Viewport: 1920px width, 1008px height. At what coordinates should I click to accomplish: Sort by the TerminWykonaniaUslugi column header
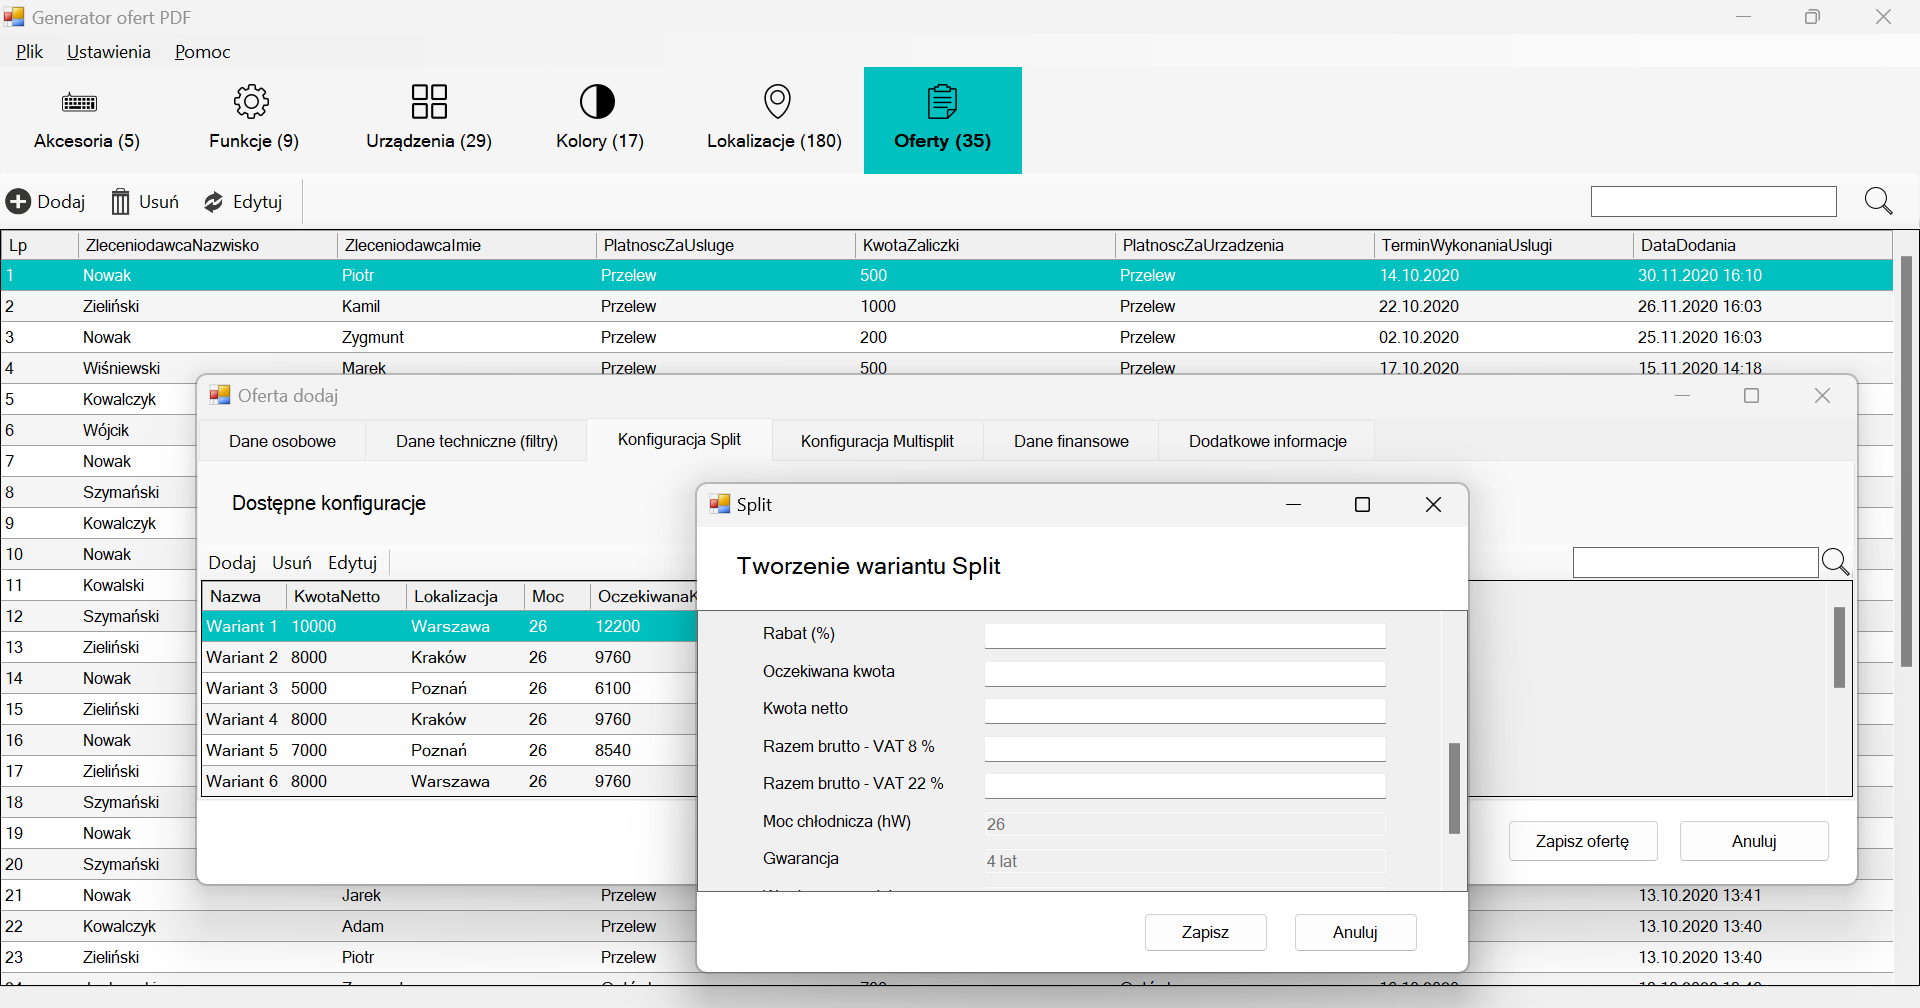1503,245
